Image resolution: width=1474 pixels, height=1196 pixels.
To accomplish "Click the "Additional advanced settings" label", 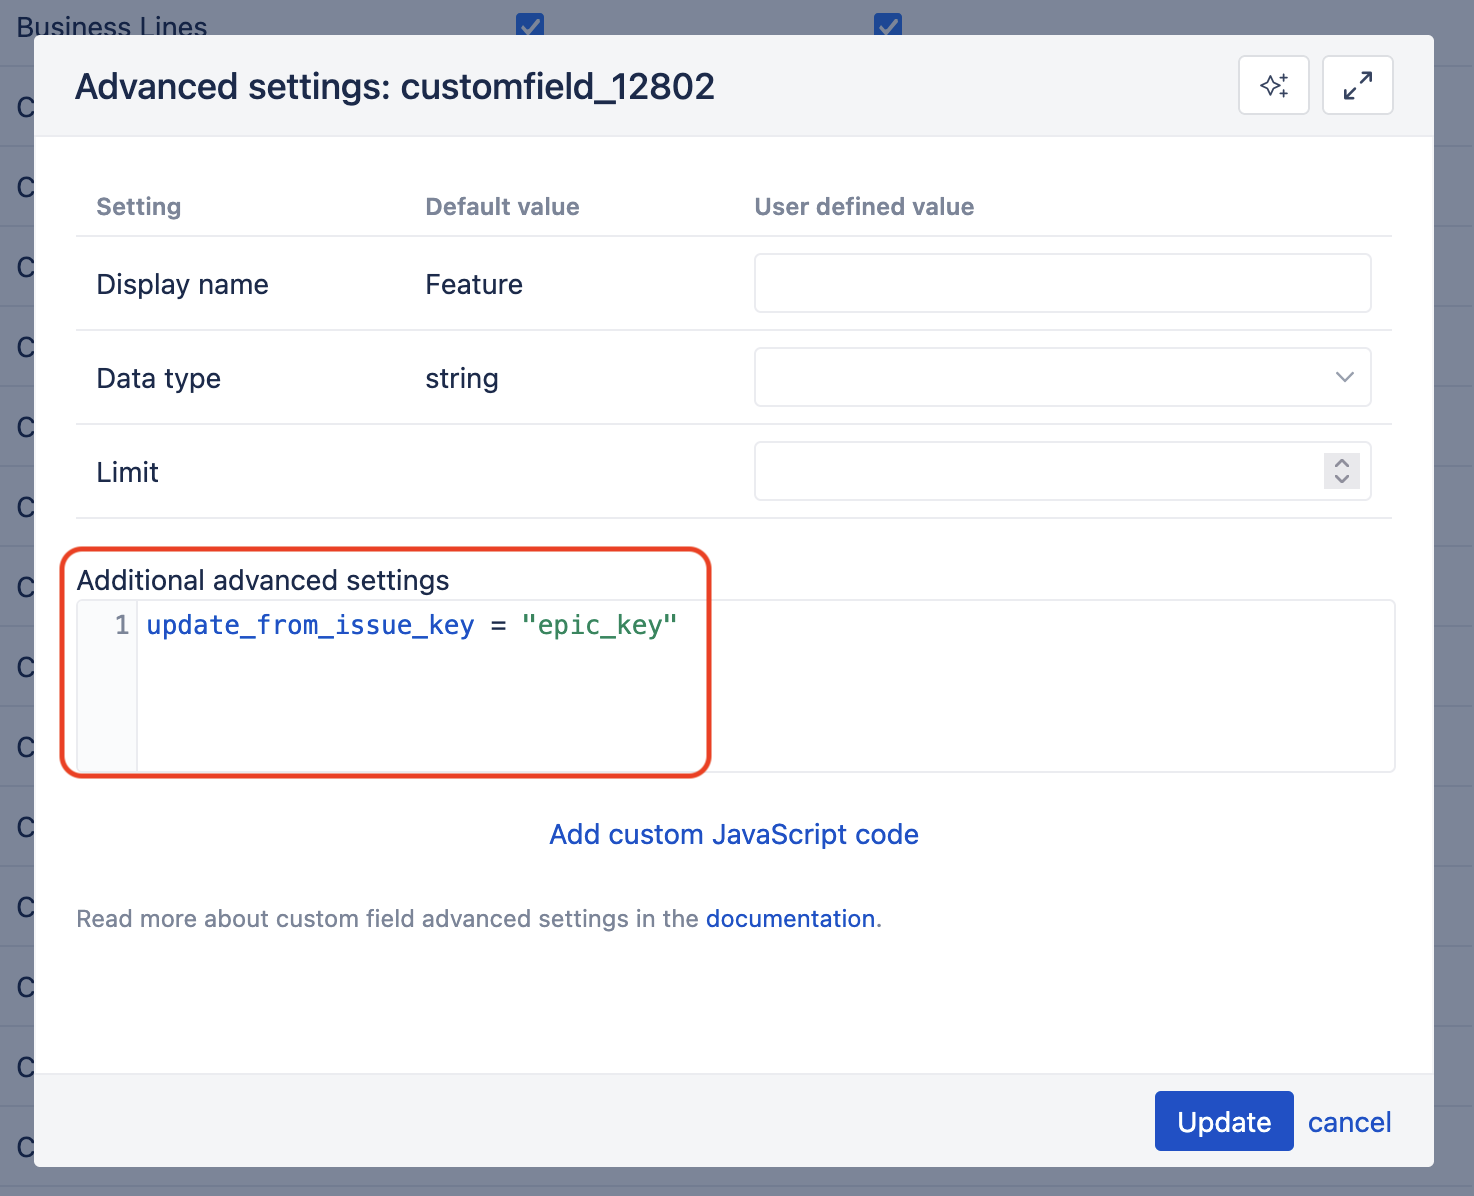I will pyautogui.click(x=263, y=580).
